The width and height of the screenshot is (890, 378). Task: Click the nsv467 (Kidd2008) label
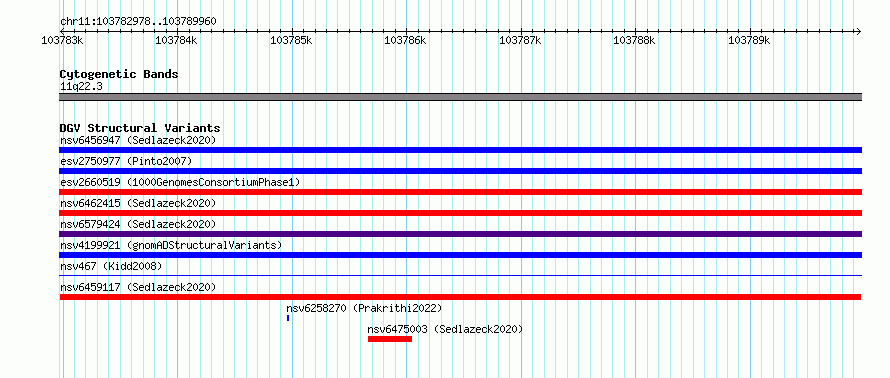click(111, 266)
